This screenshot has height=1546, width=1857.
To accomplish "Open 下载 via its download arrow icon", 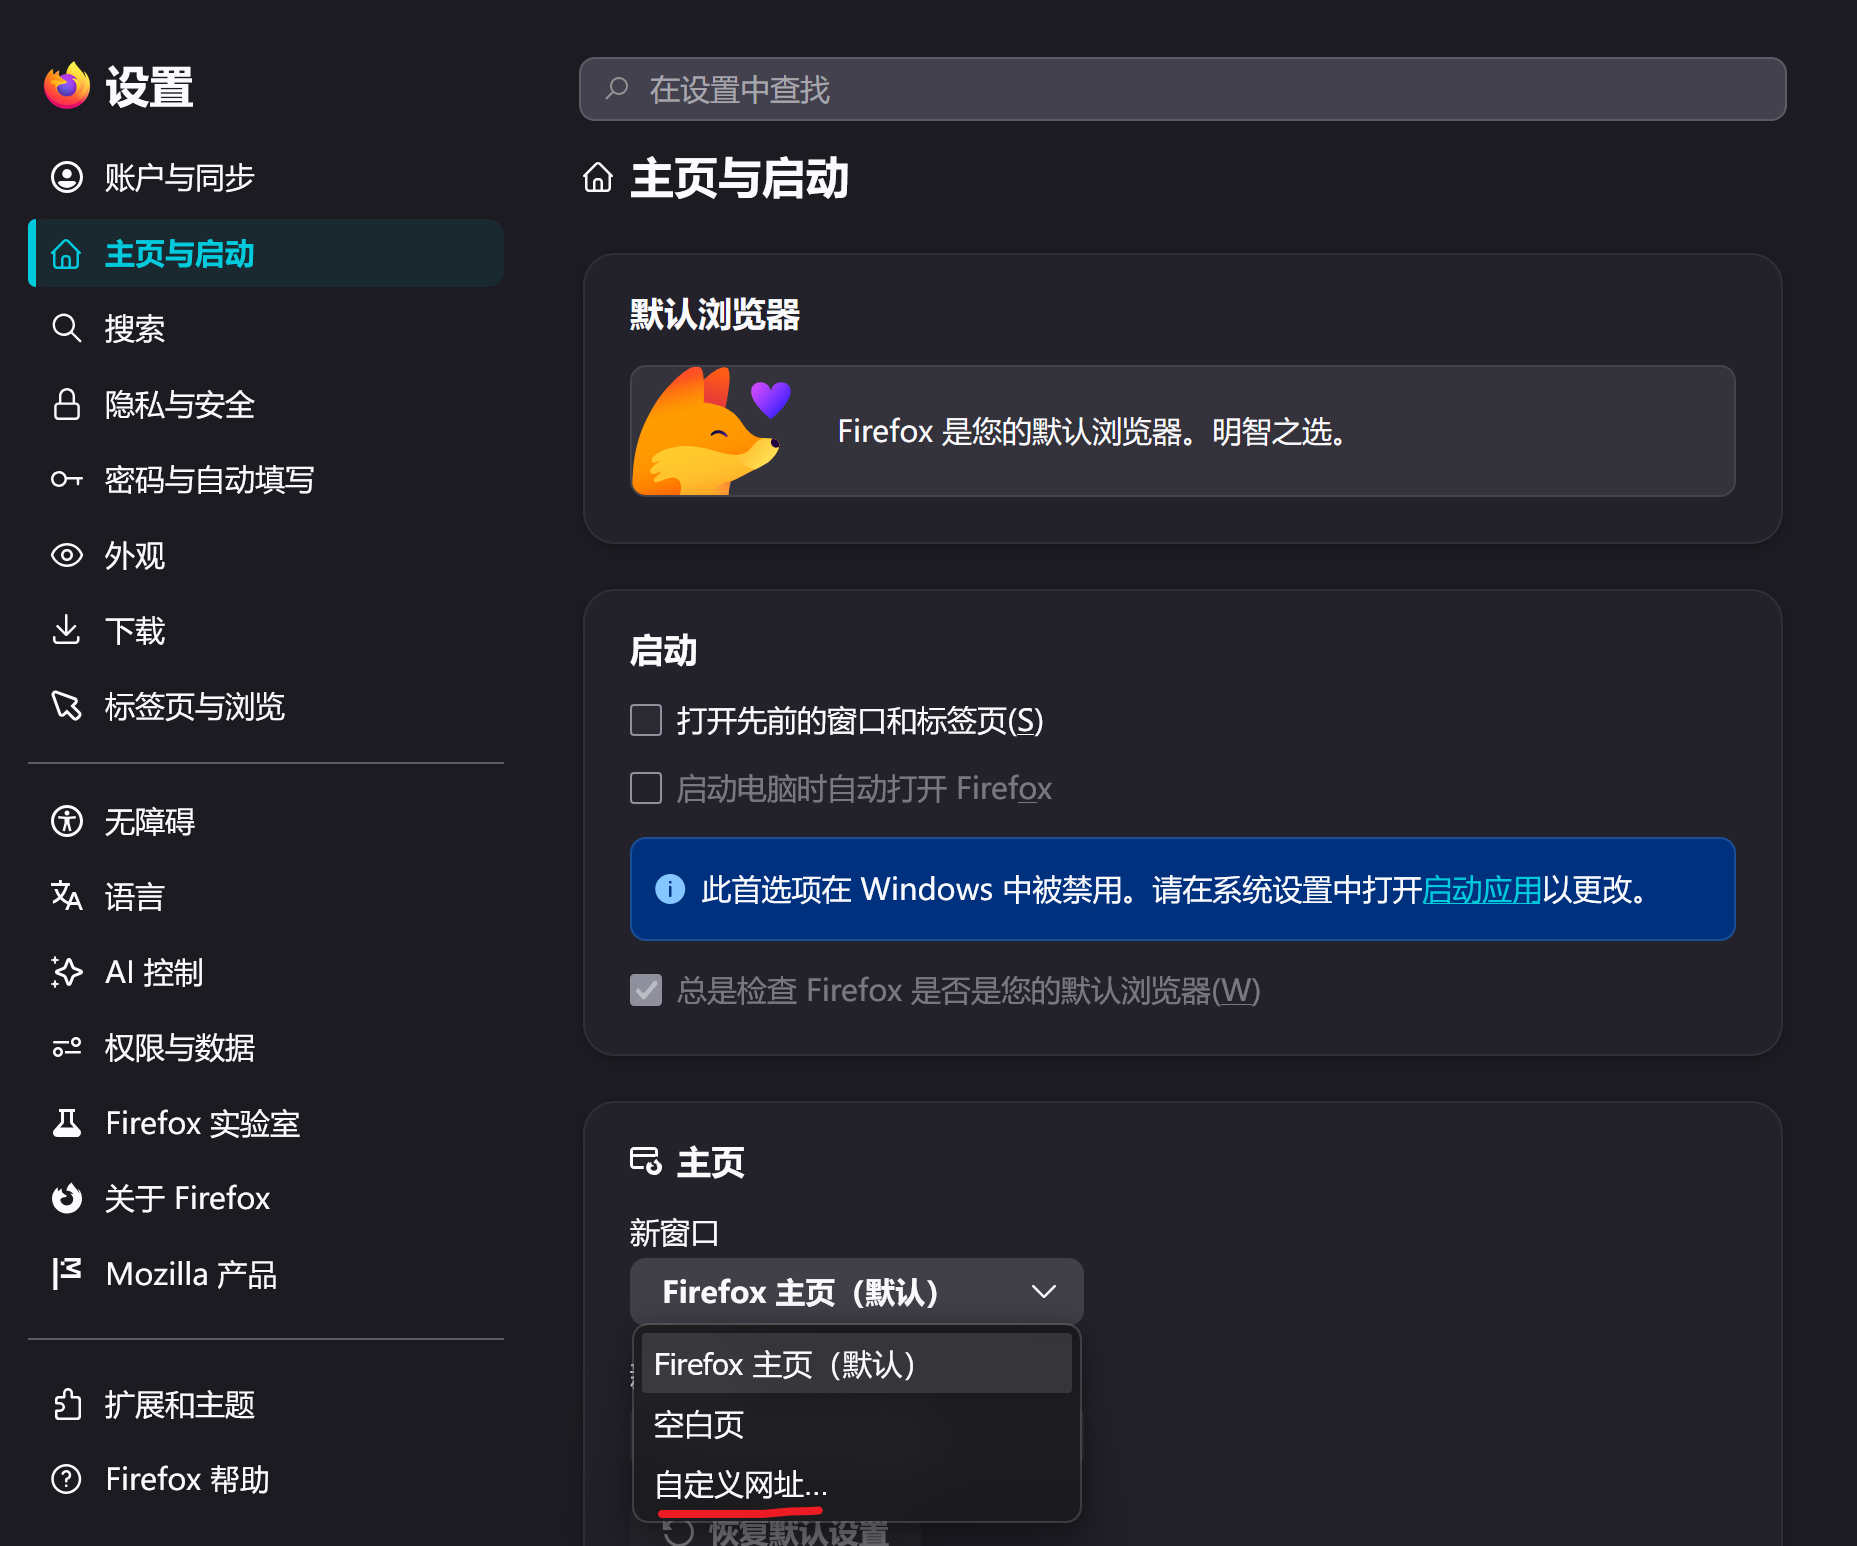I will [67, 630].
